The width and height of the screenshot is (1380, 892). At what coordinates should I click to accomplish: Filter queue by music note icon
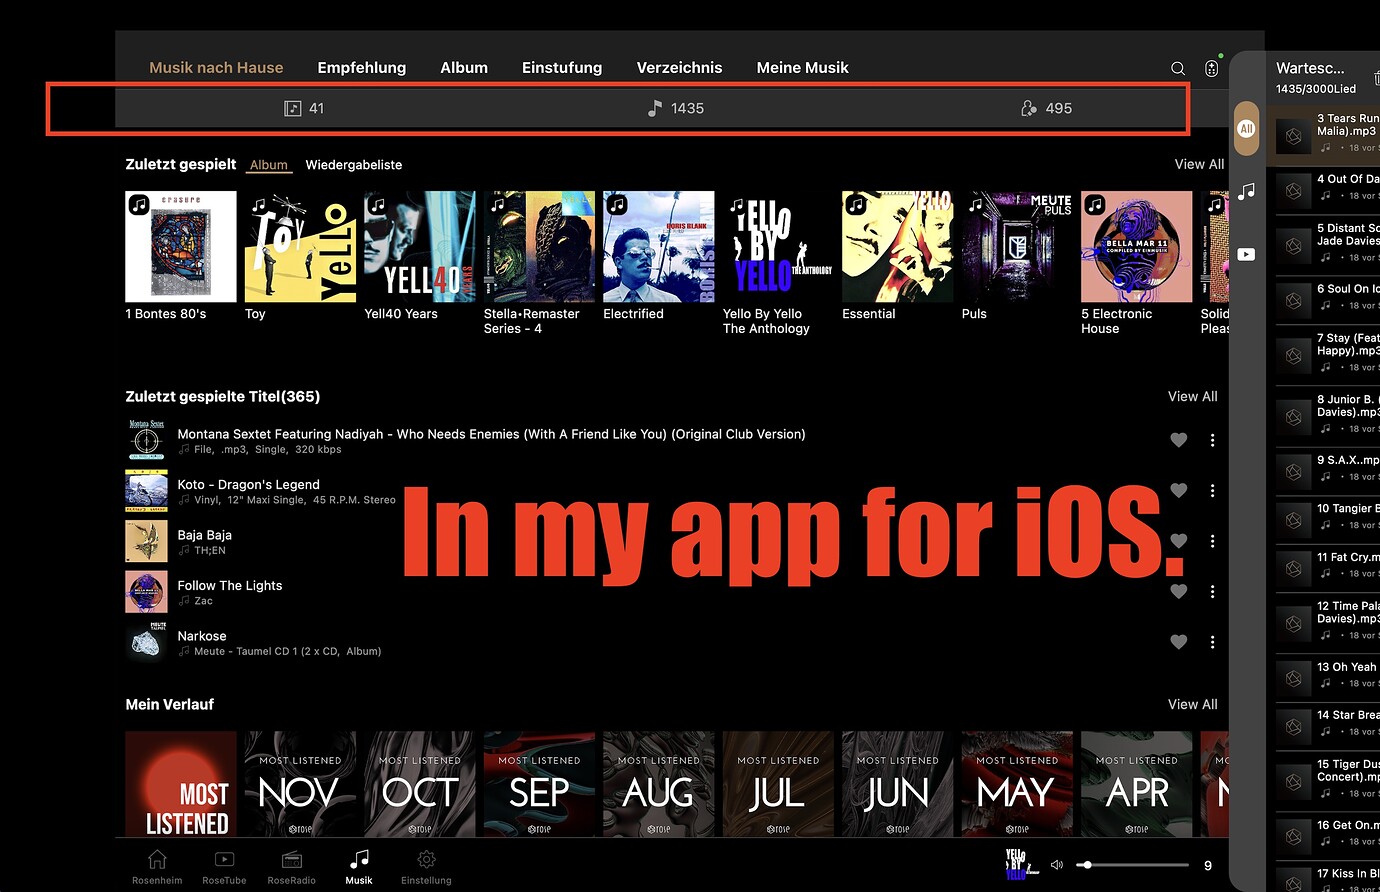pos(1246,191)
